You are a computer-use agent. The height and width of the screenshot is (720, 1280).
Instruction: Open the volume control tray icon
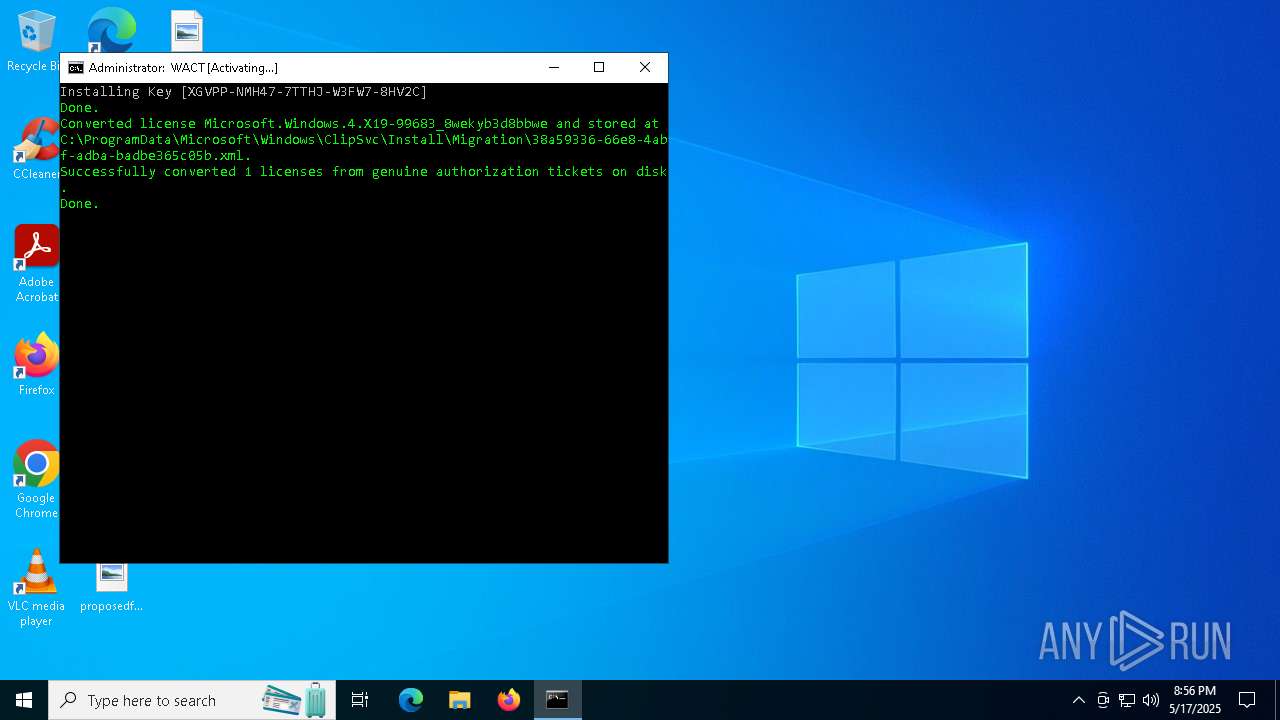click(1151, 700)
